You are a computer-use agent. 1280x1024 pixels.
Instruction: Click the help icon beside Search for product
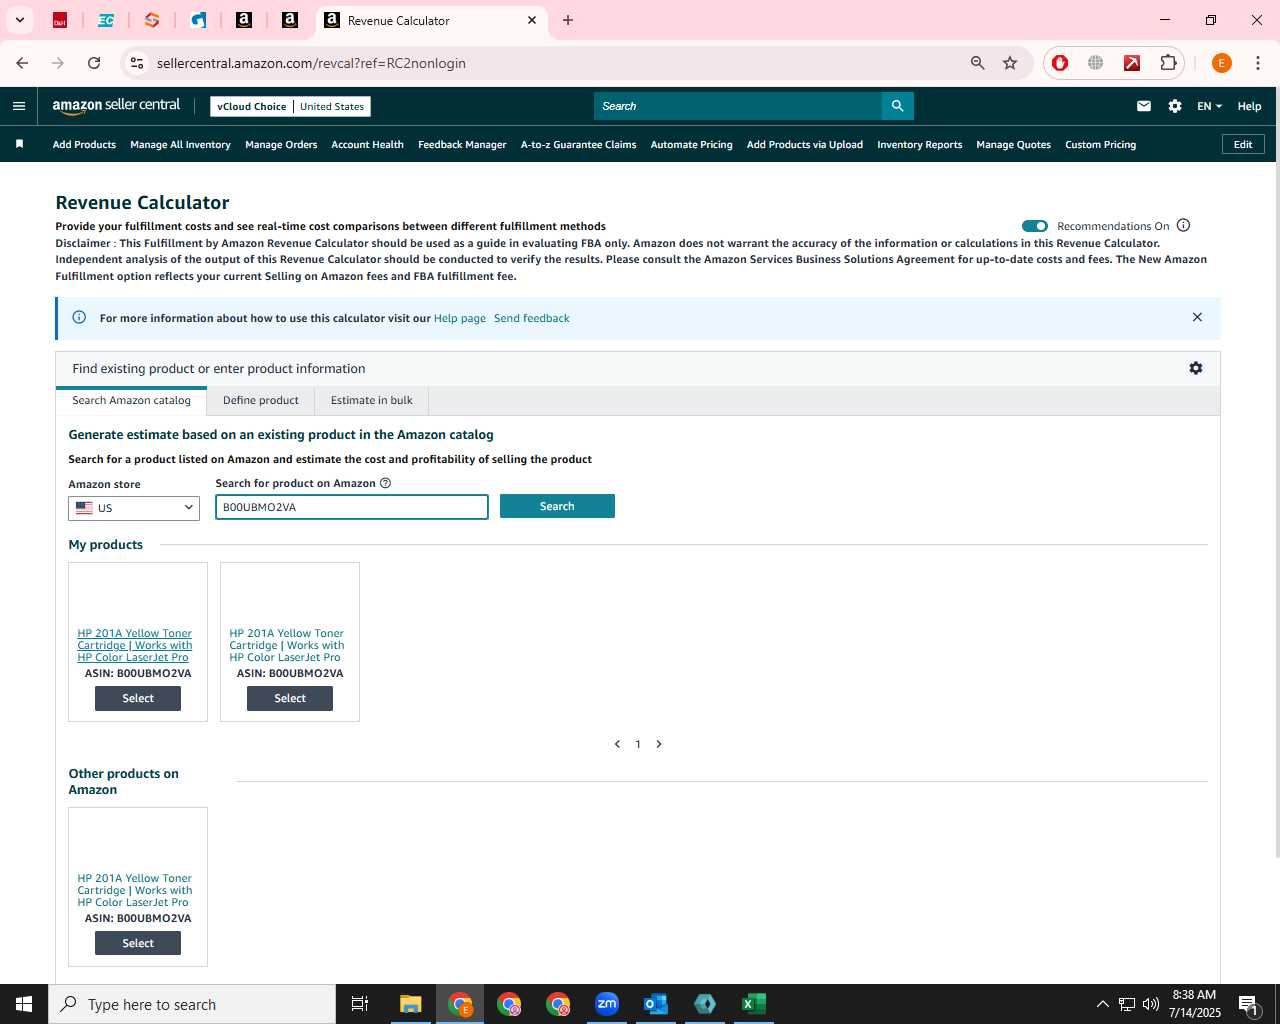tap(385, 483)
